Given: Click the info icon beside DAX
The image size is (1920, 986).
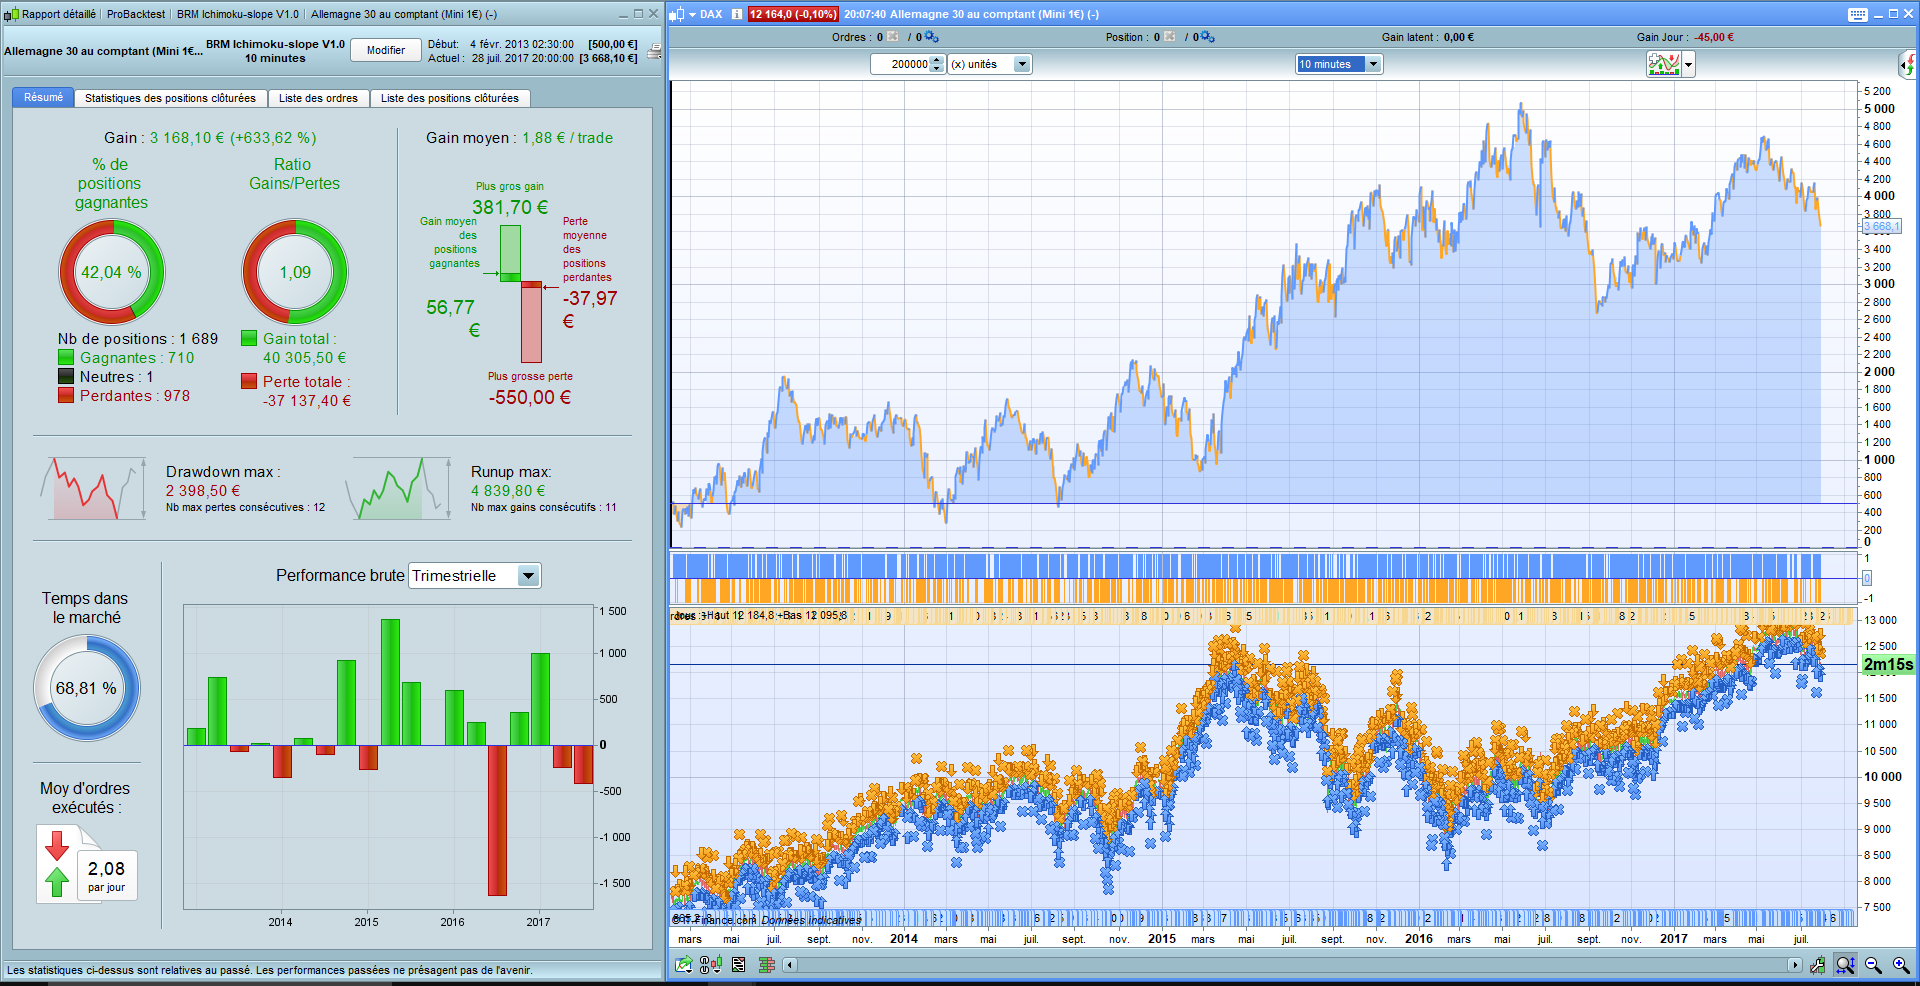Looking at the screenshot, I should pyautogui.click(x=737, y=14).
